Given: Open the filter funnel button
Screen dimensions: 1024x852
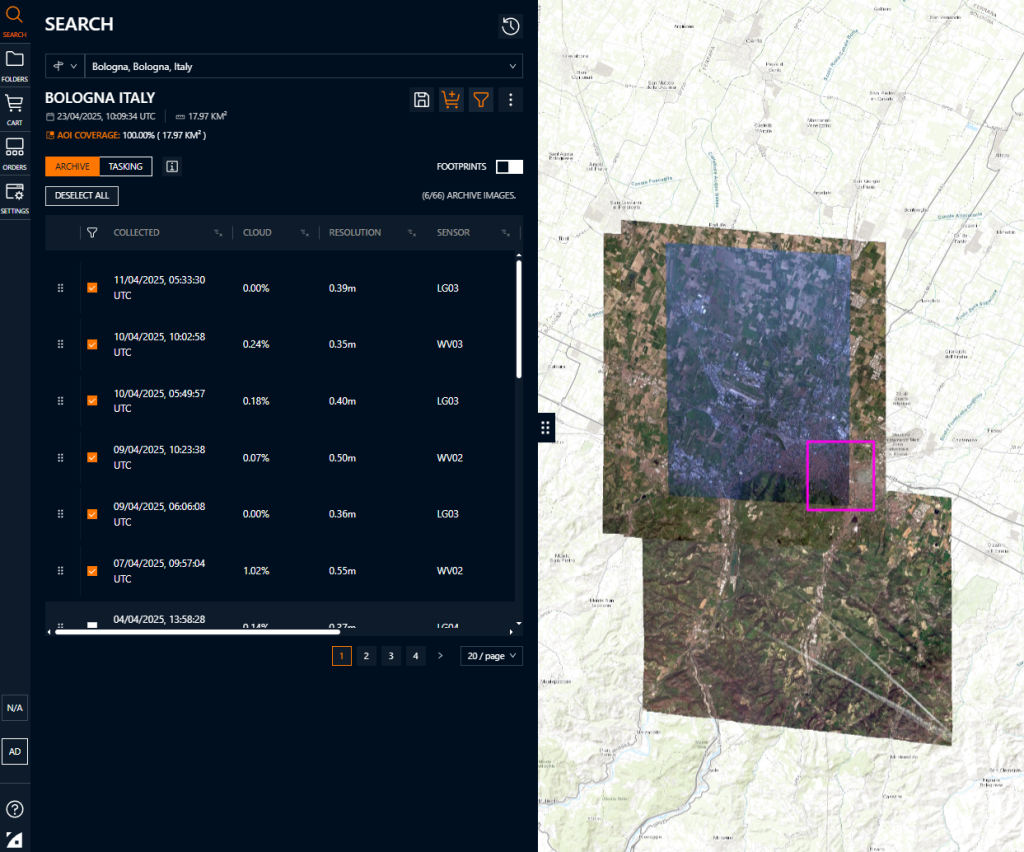Looking at the screenshot, I should click(481, 99).
